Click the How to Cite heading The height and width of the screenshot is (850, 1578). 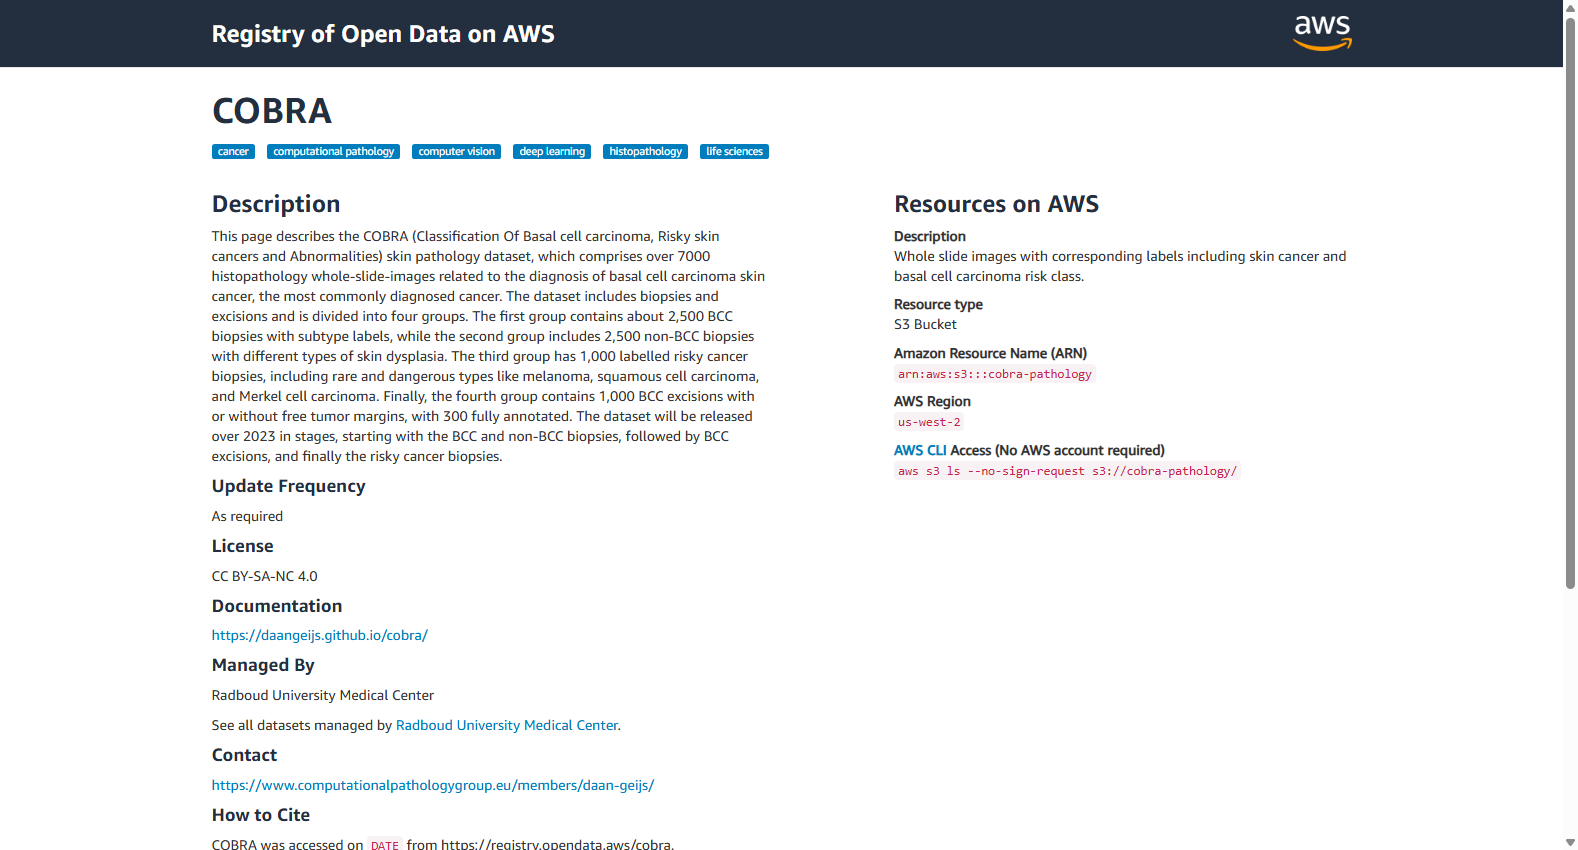tap(261, 815)
